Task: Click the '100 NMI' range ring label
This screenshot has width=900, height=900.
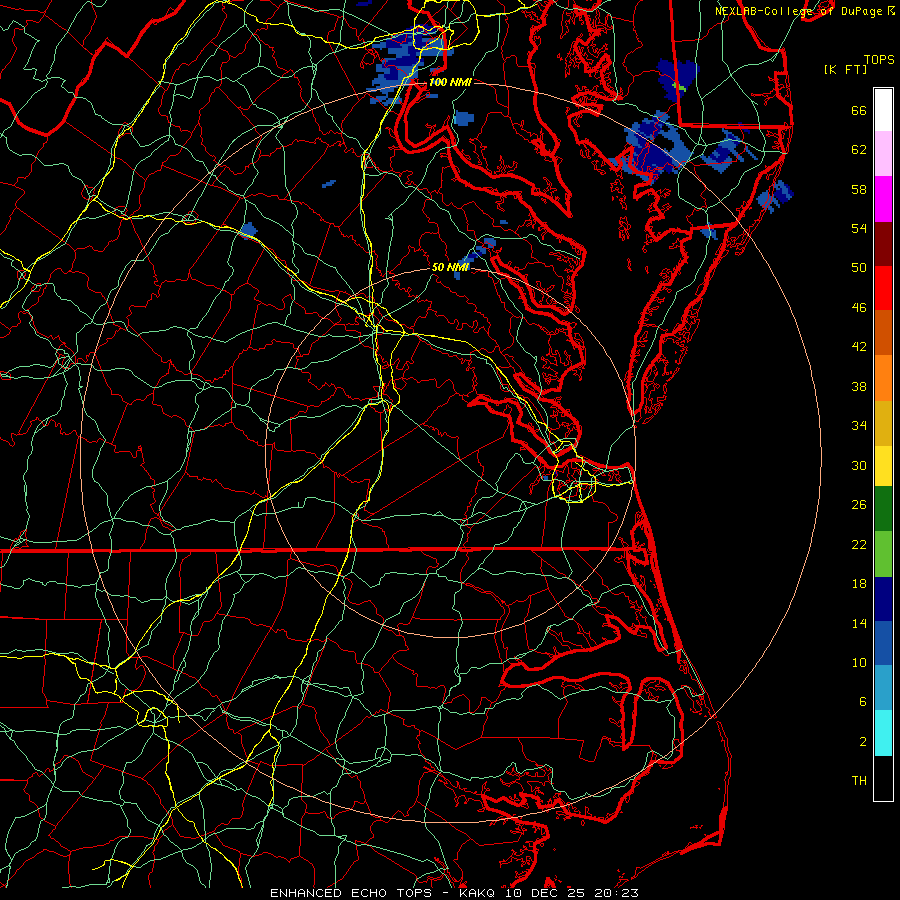Action: [450, 82]
